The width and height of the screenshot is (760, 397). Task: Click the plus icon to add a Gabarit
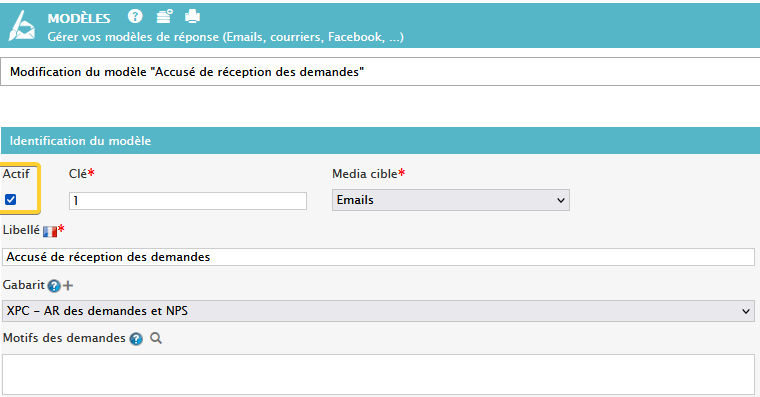68,286
